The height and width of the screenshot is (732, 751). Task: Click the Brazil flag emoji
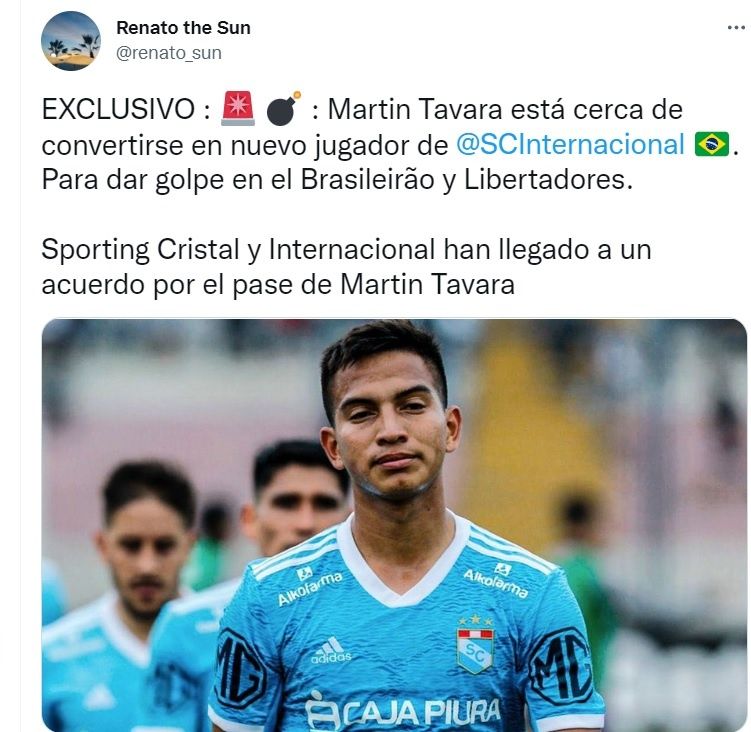[712, 144]
